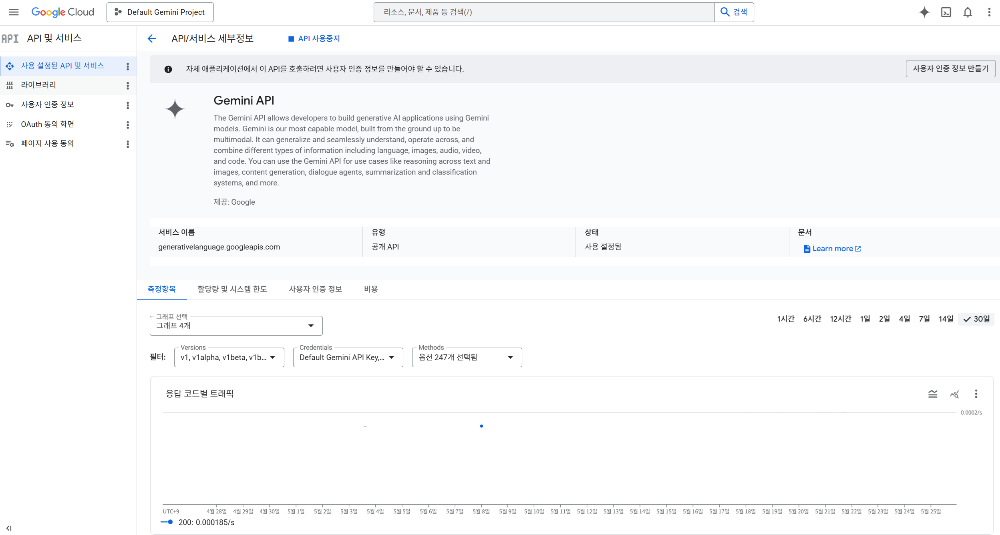Click the 라이브러리 grid icon in sidebar
Image resolution: width=1000 pixels, height=535 pixels.
10,85
